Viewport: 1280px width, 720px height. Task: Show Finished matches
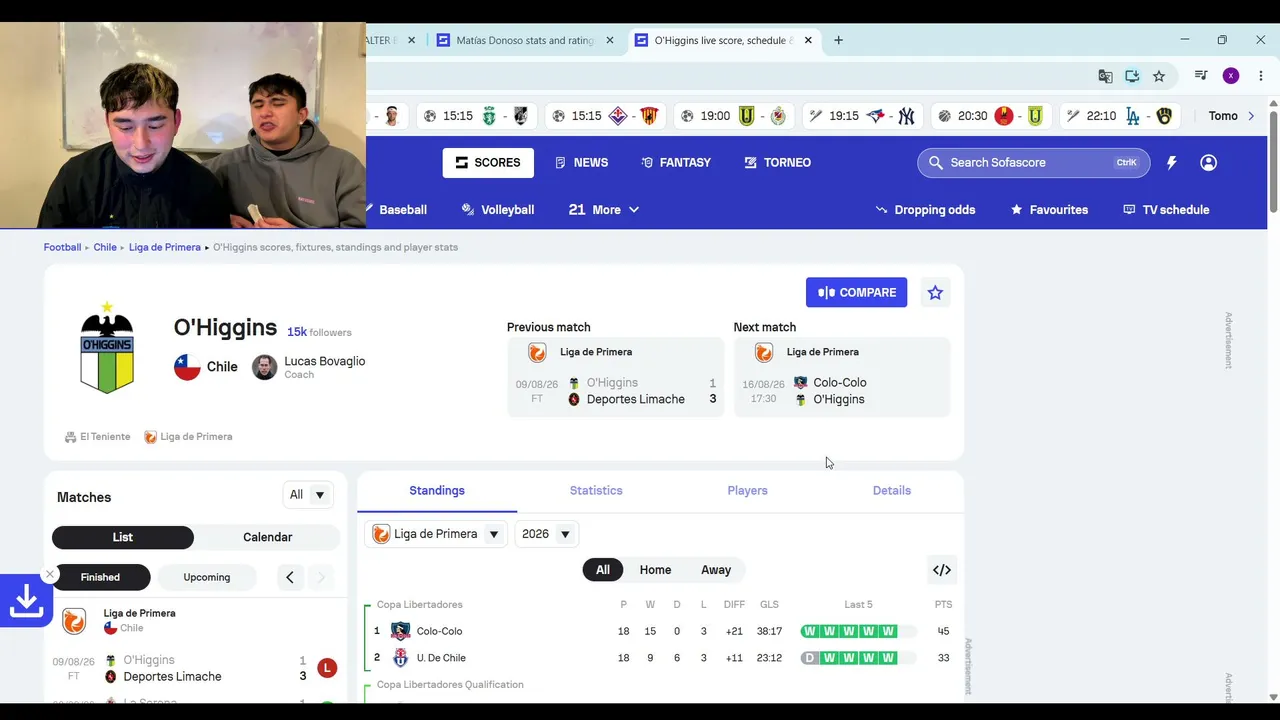pyautogui.click(x=100, y=577)
